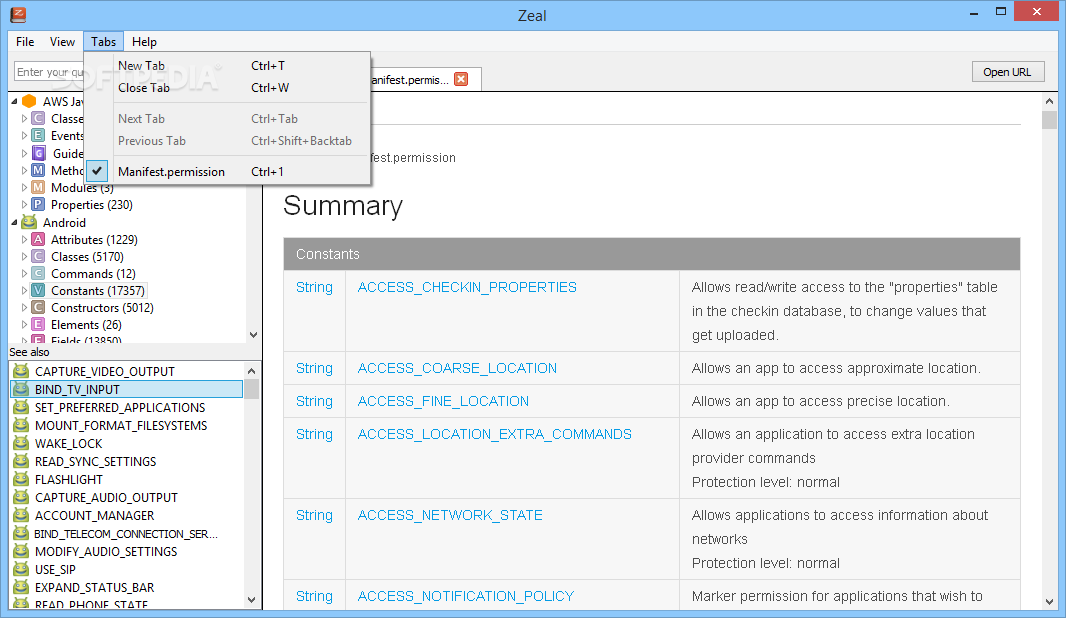Click Android icon beside FLASHLIGHT
The width and height of the screenshot is (1066, 618).
[22, 479]
